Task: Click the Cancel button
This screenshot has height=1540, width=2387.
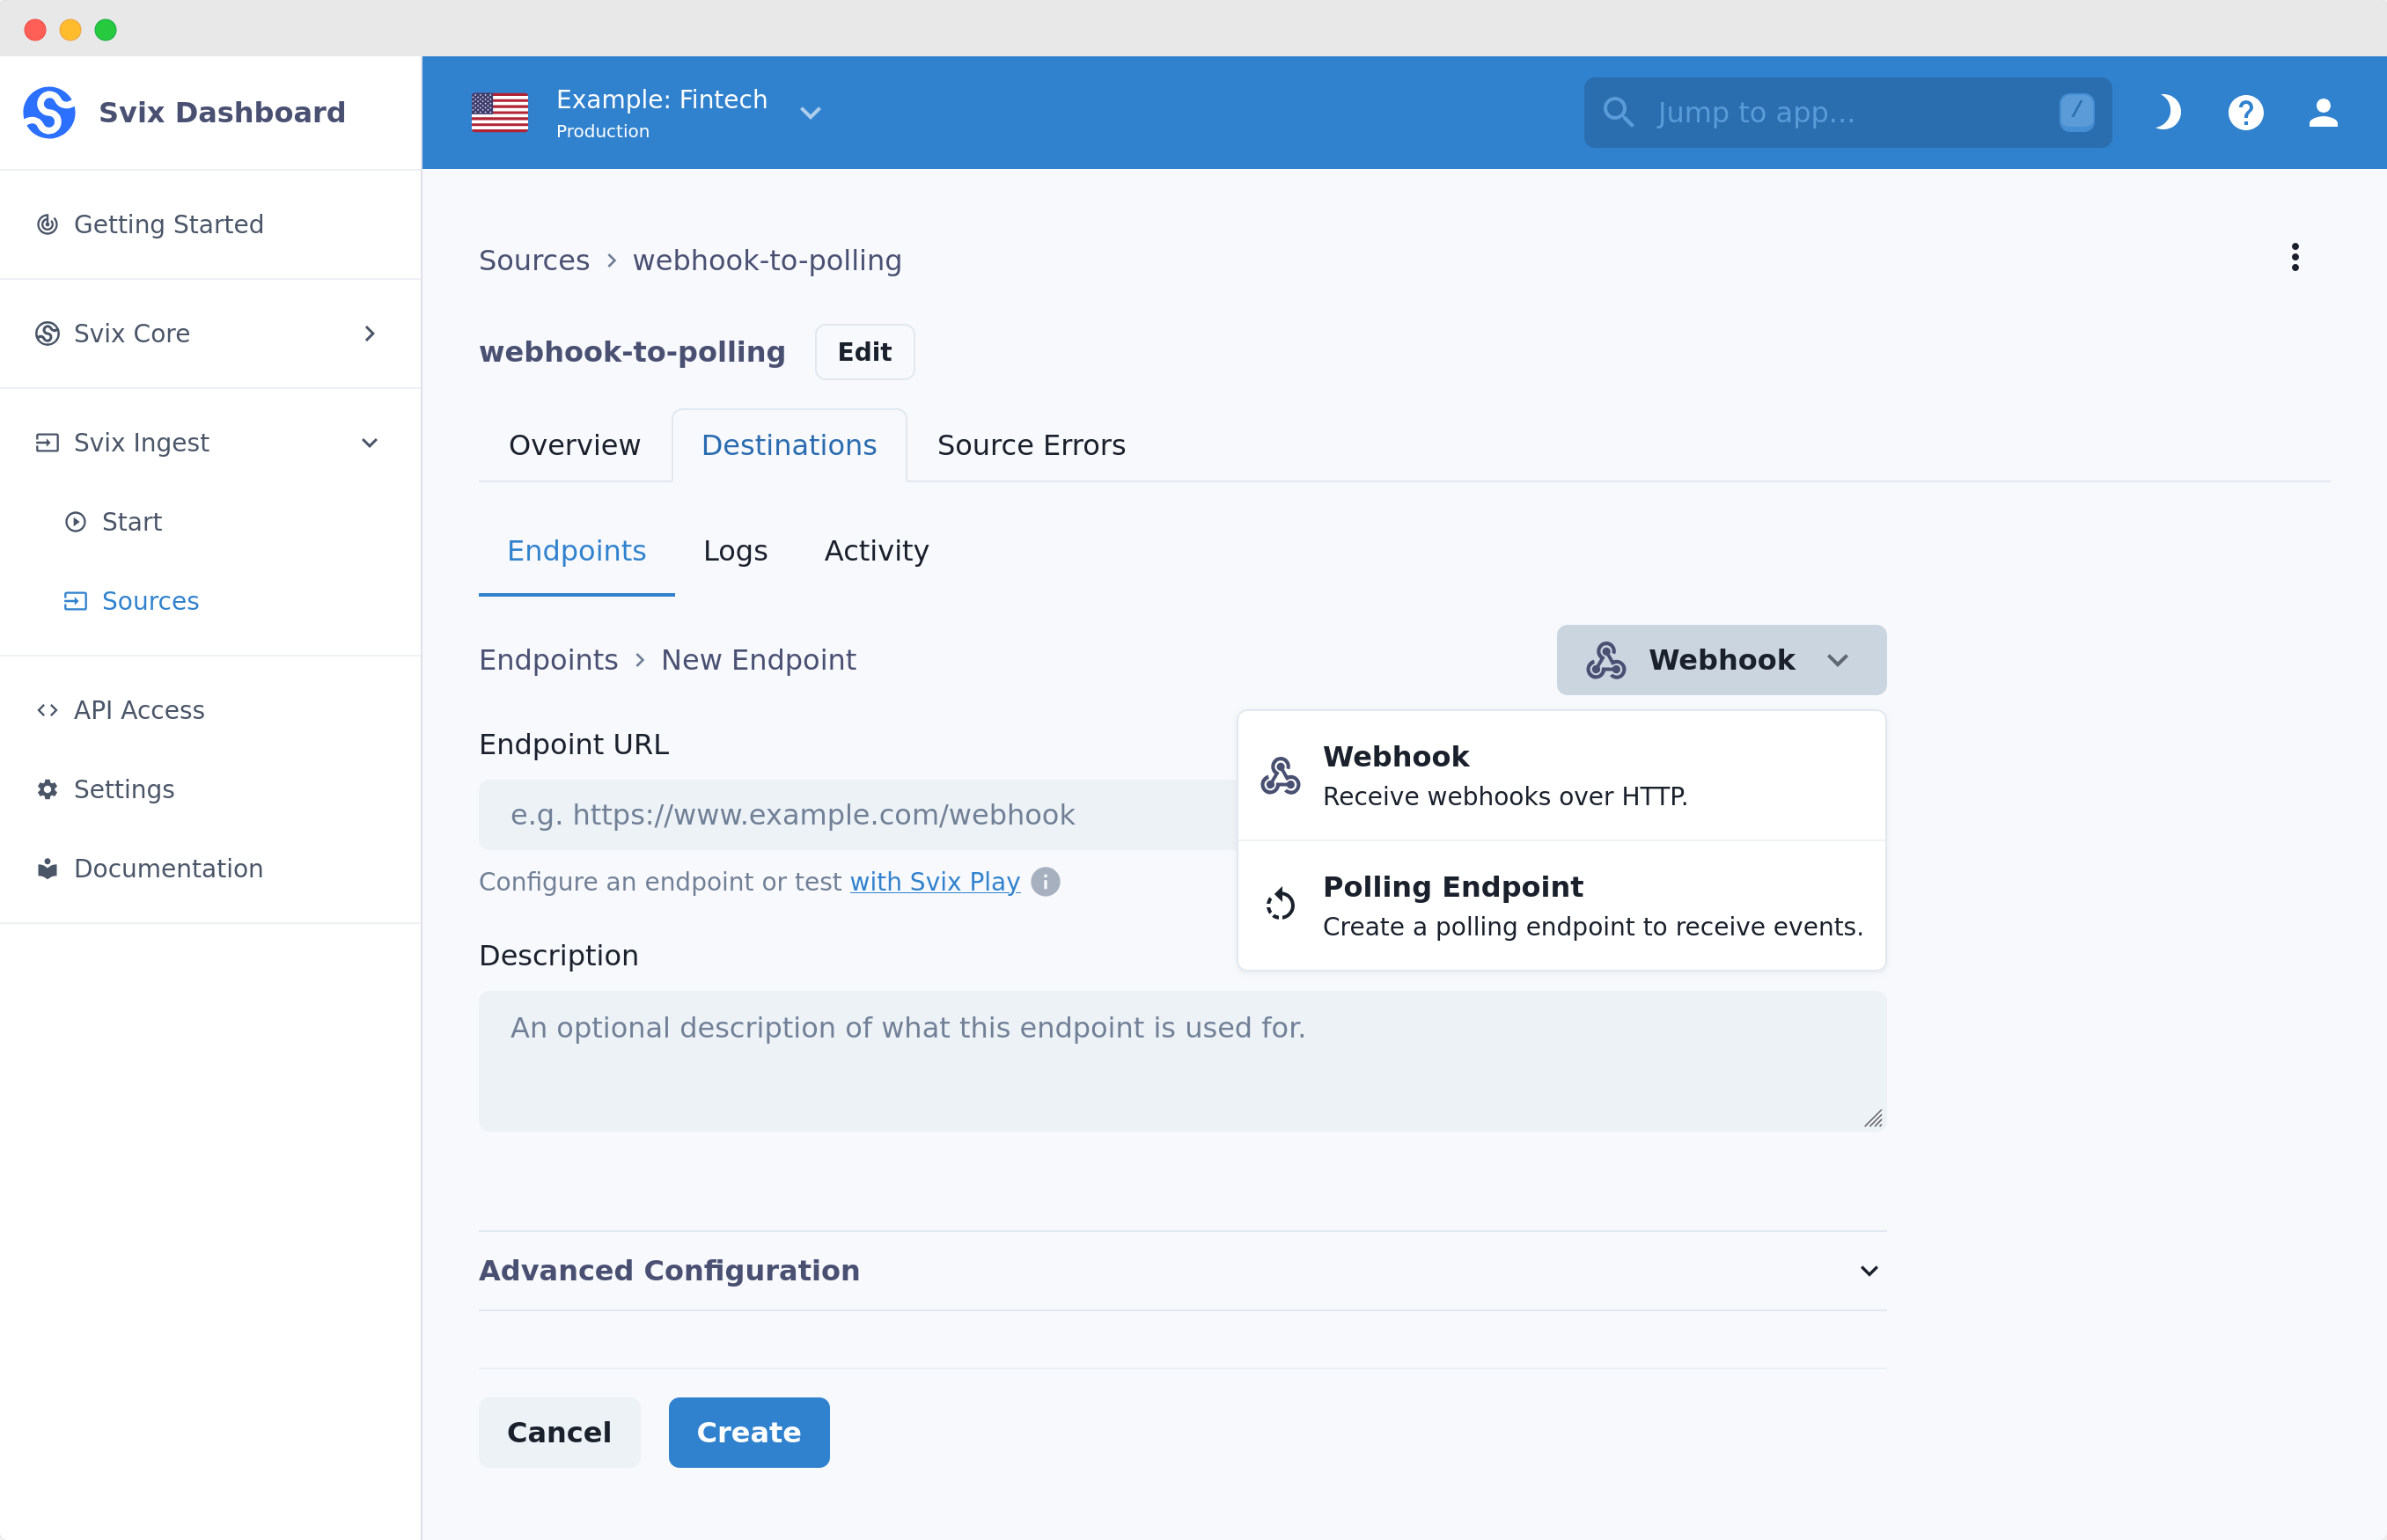Action: [x=559, y=1432]
